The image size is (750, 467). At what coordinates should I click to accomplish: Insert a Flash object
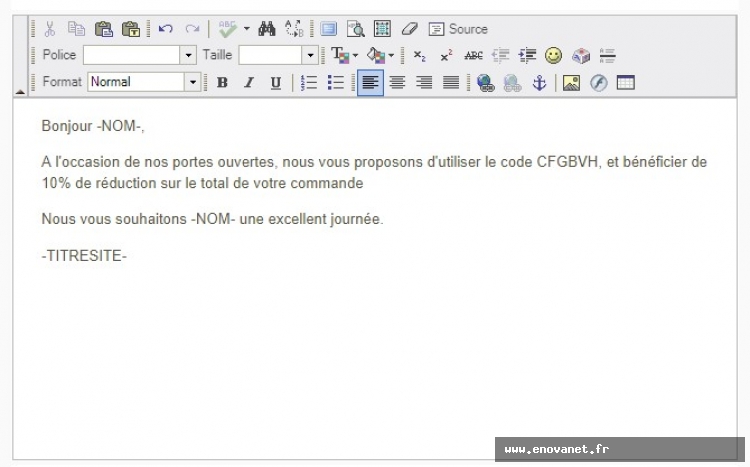pyautogui.click(x=598, y=83)
